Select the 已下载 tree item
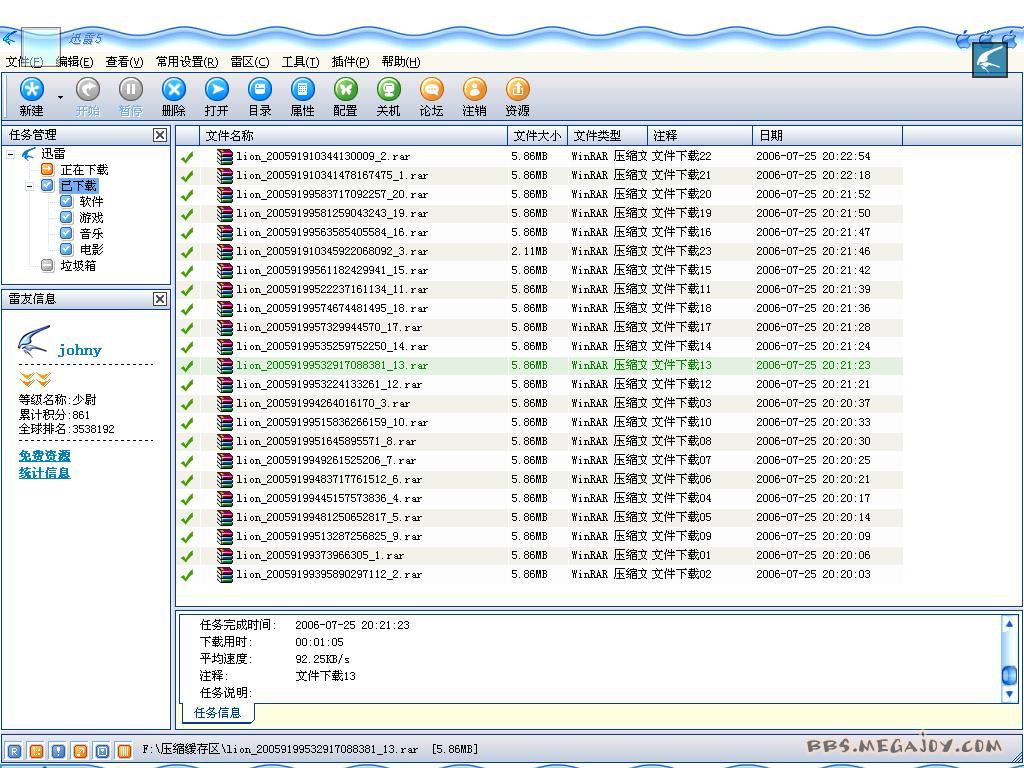Image resolution: width=1024 pixels, height=768 pixels. coord(78,186)
